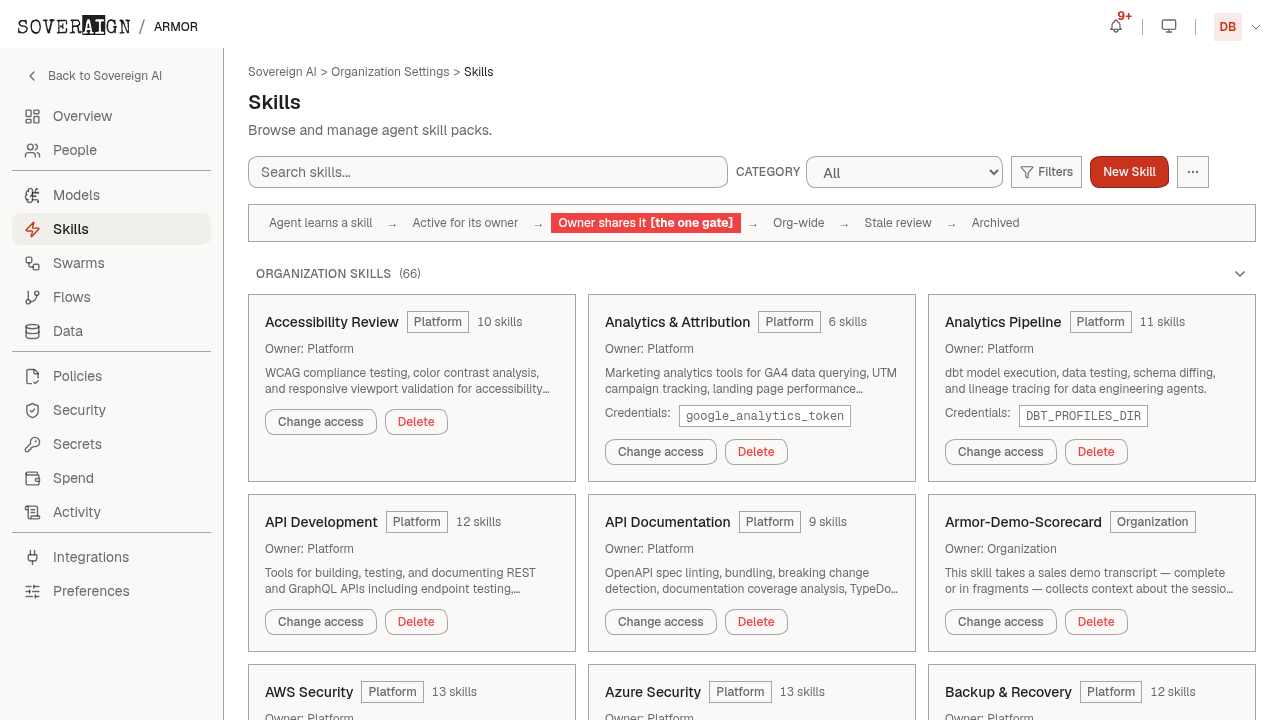
Task: Select the Active for its owner stage
Action: (x=465, y=223)
